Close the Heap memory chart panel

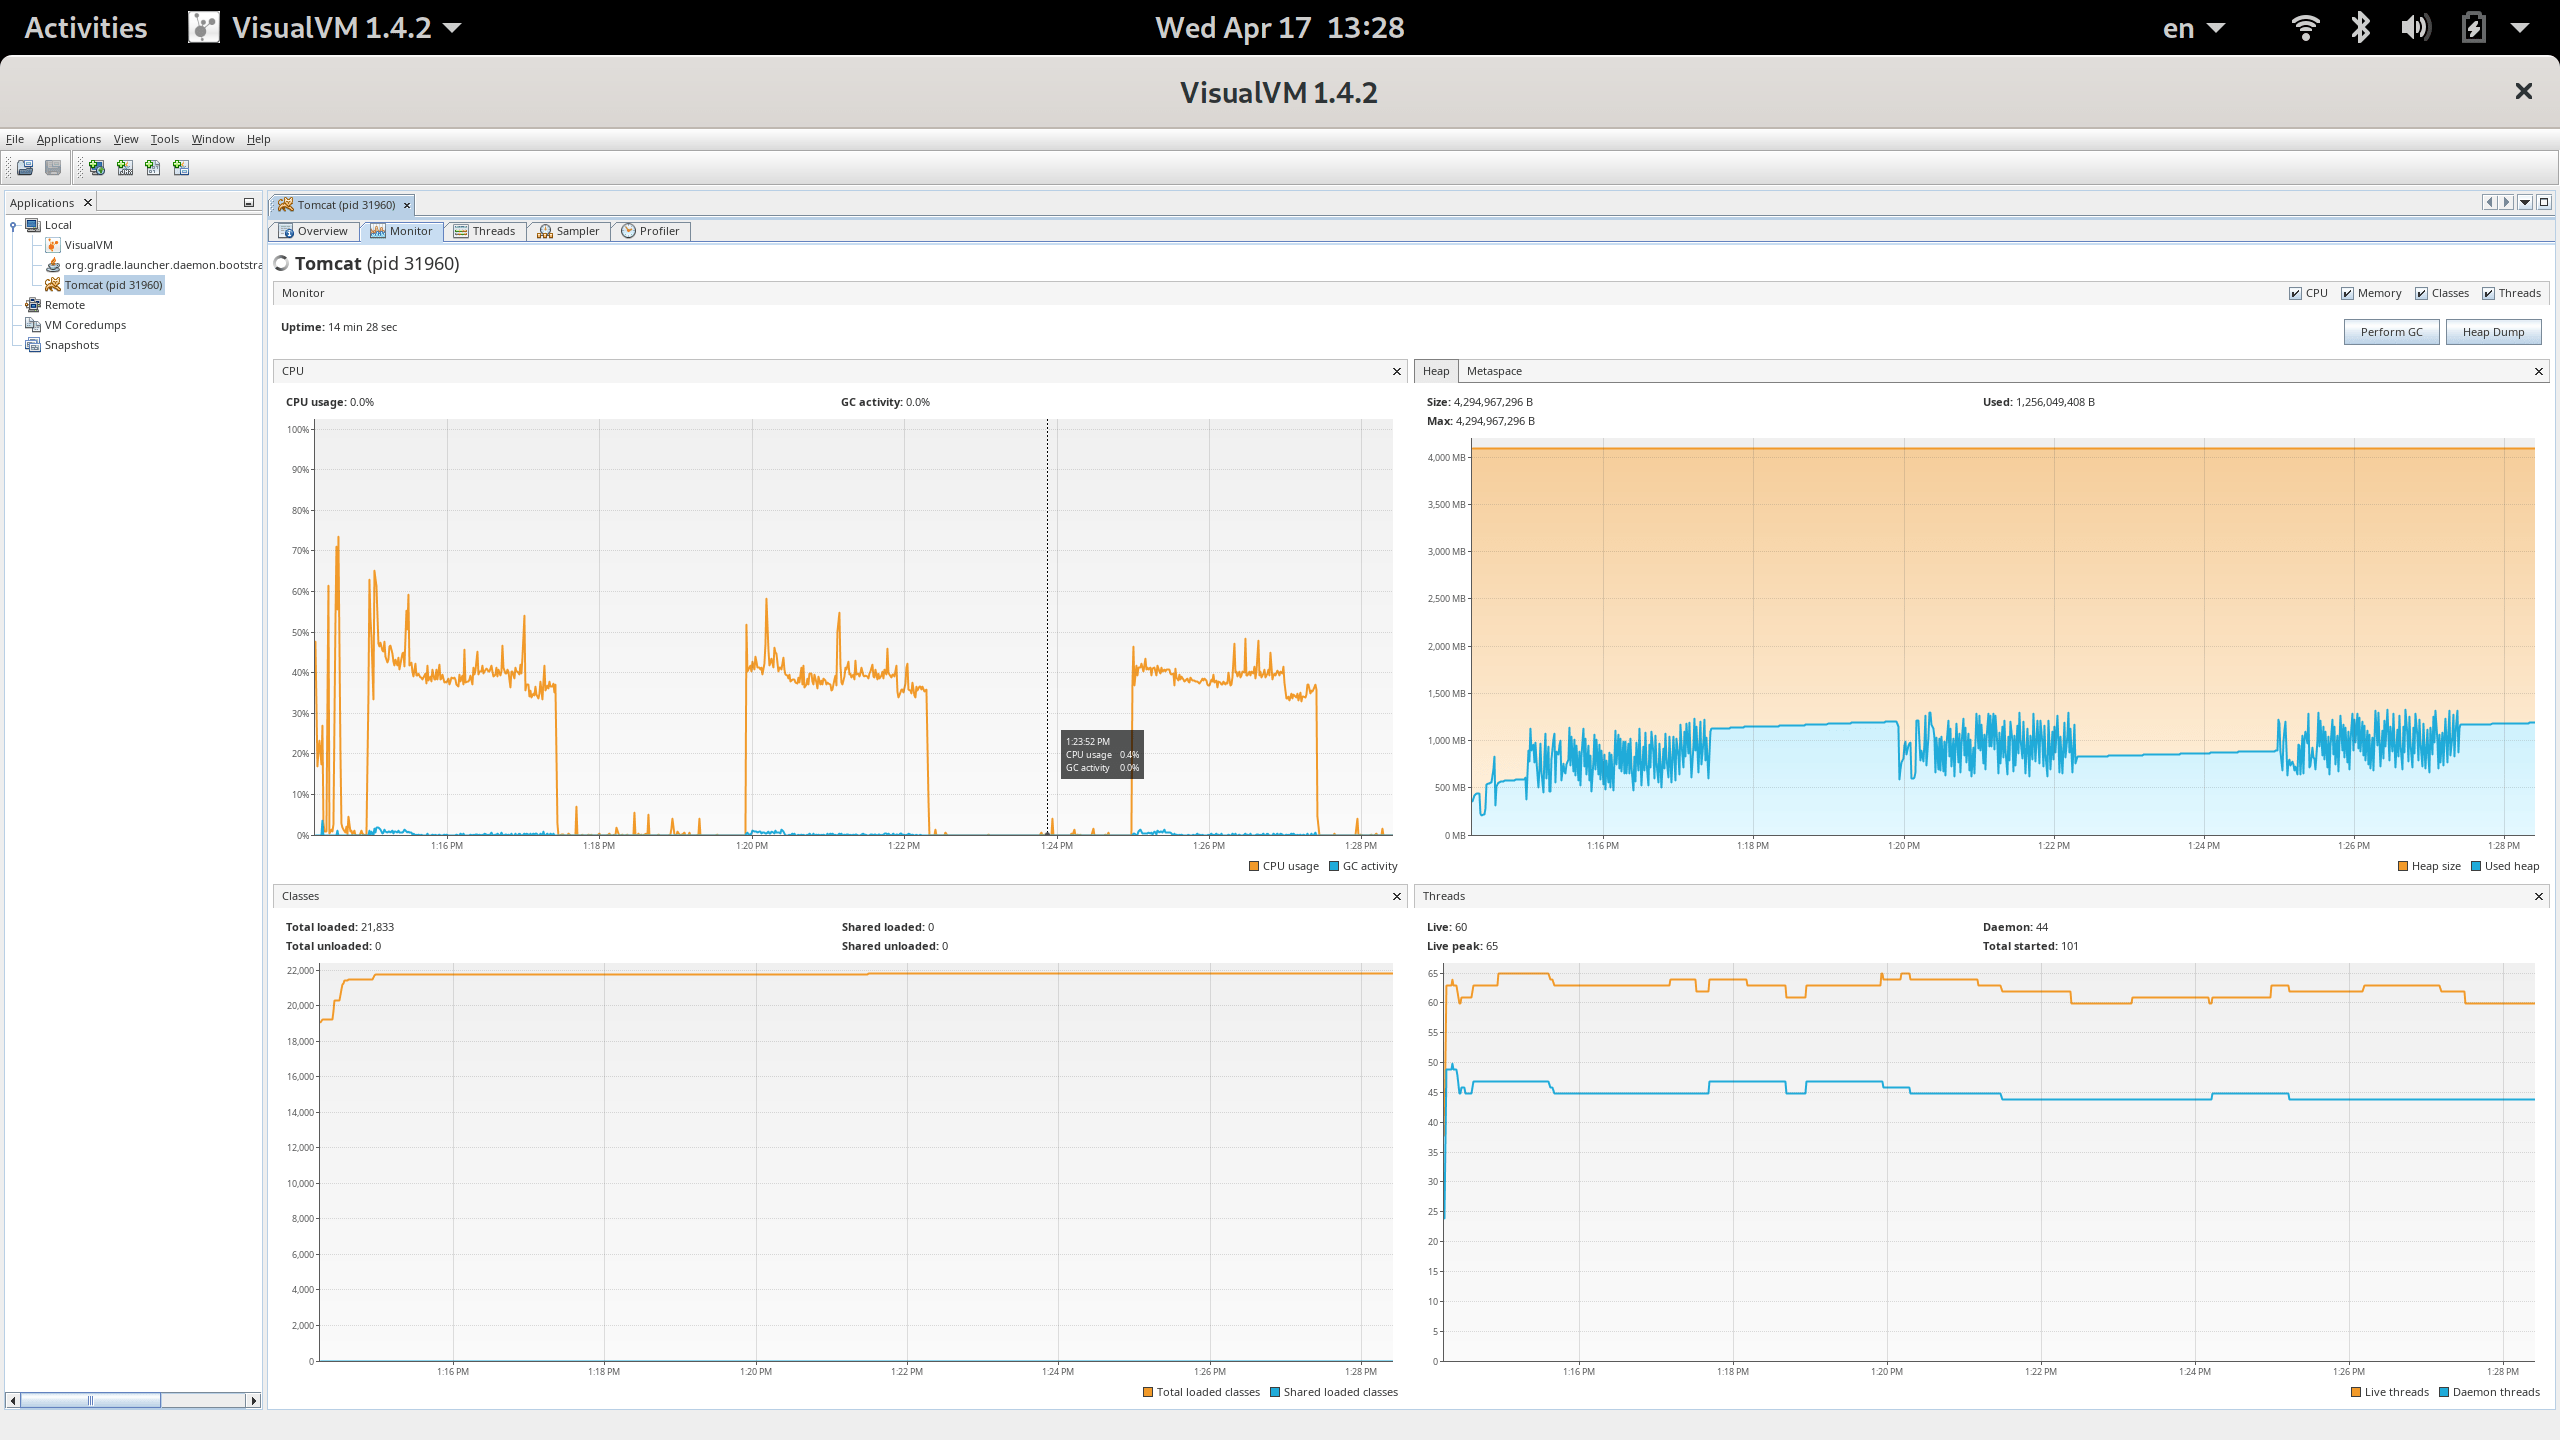point(2539,372)
